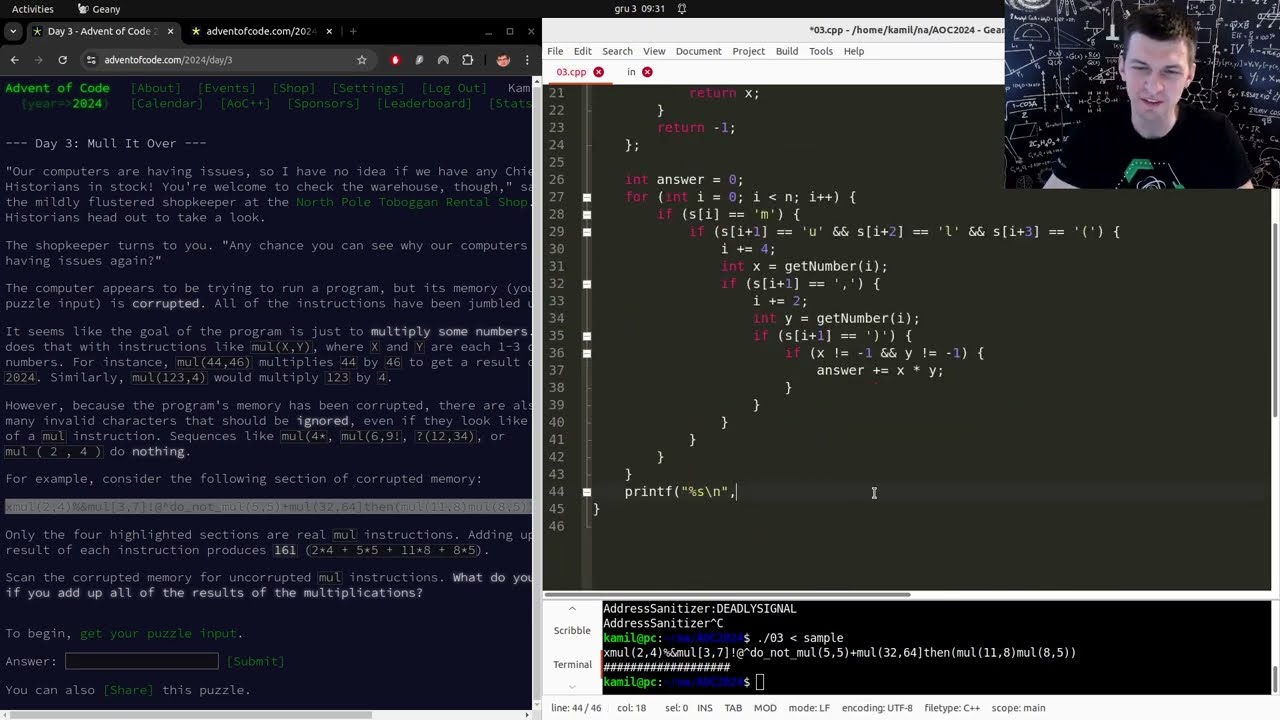Collapse fold marker at line 32

pos(587,284)
